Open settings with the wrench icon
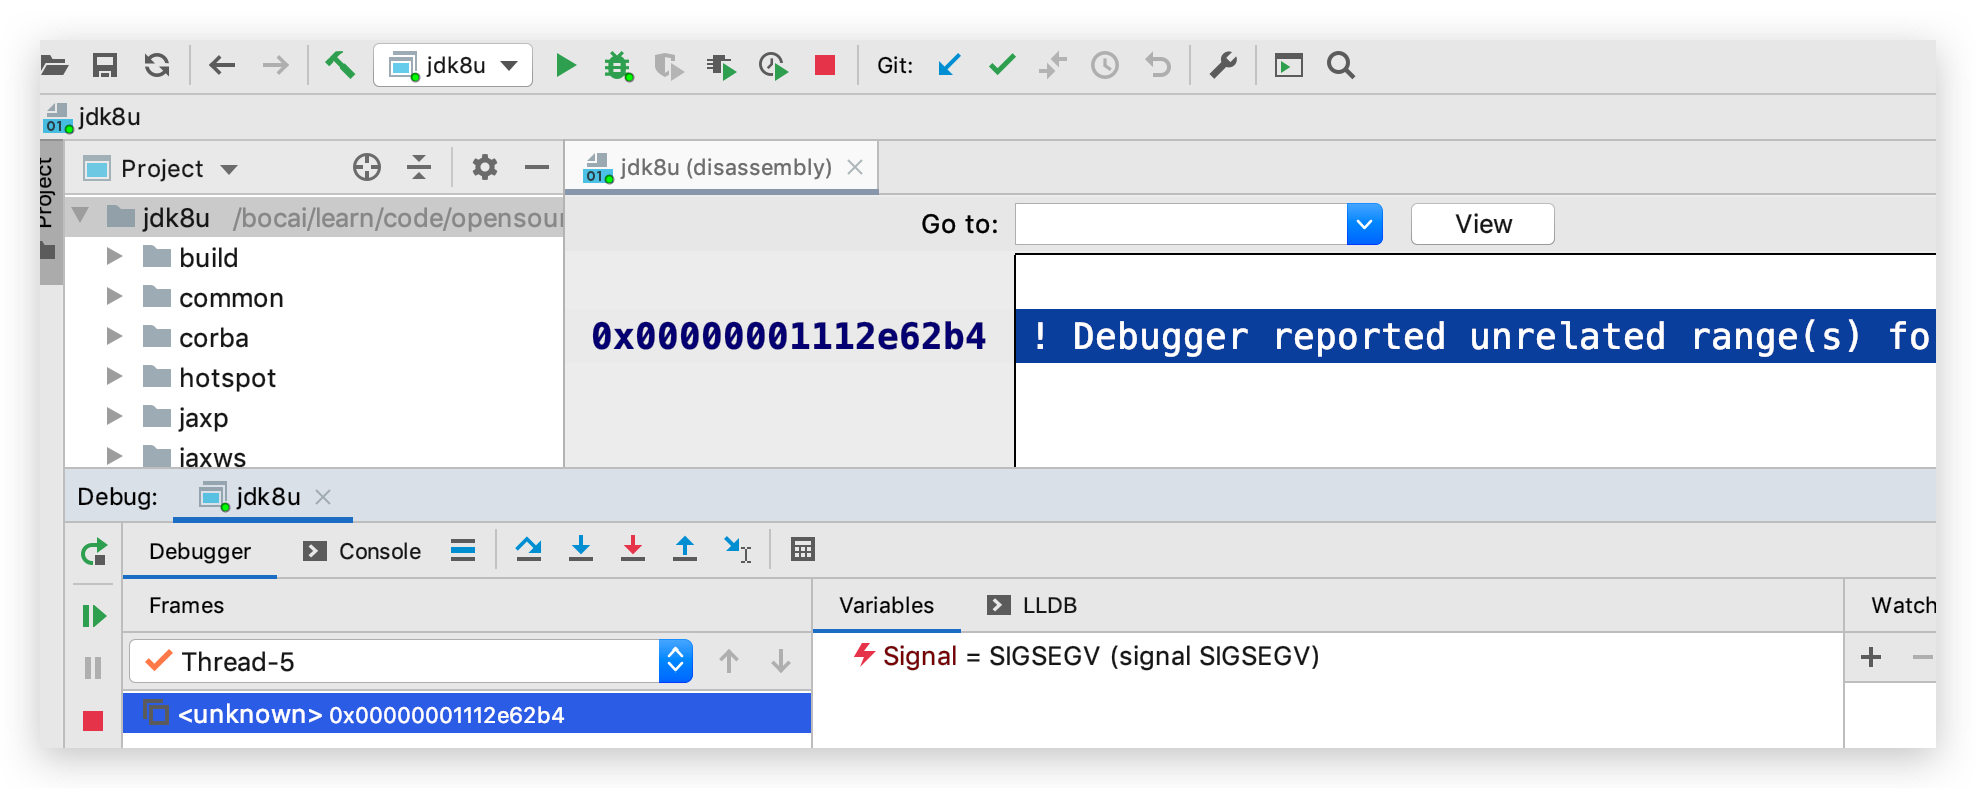Viewport: 1976px width, 788px height. coord(1223,66)
